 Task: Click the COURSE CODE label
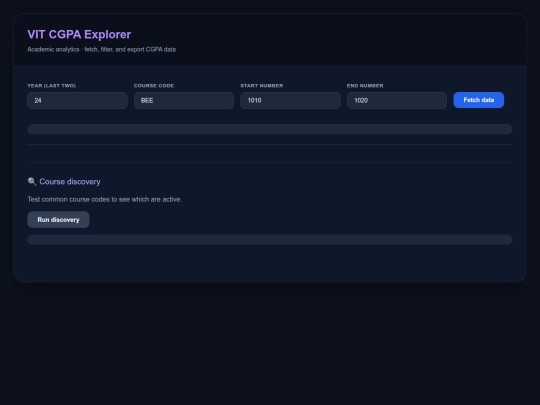point(154,85)
